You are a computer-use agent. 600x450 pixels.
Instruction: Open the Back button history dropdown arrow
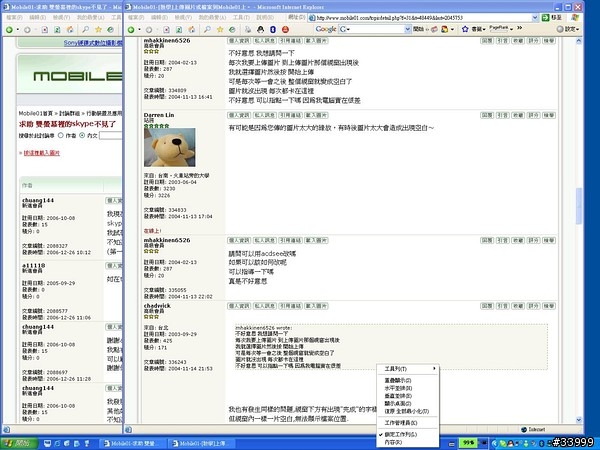point(139,29)
